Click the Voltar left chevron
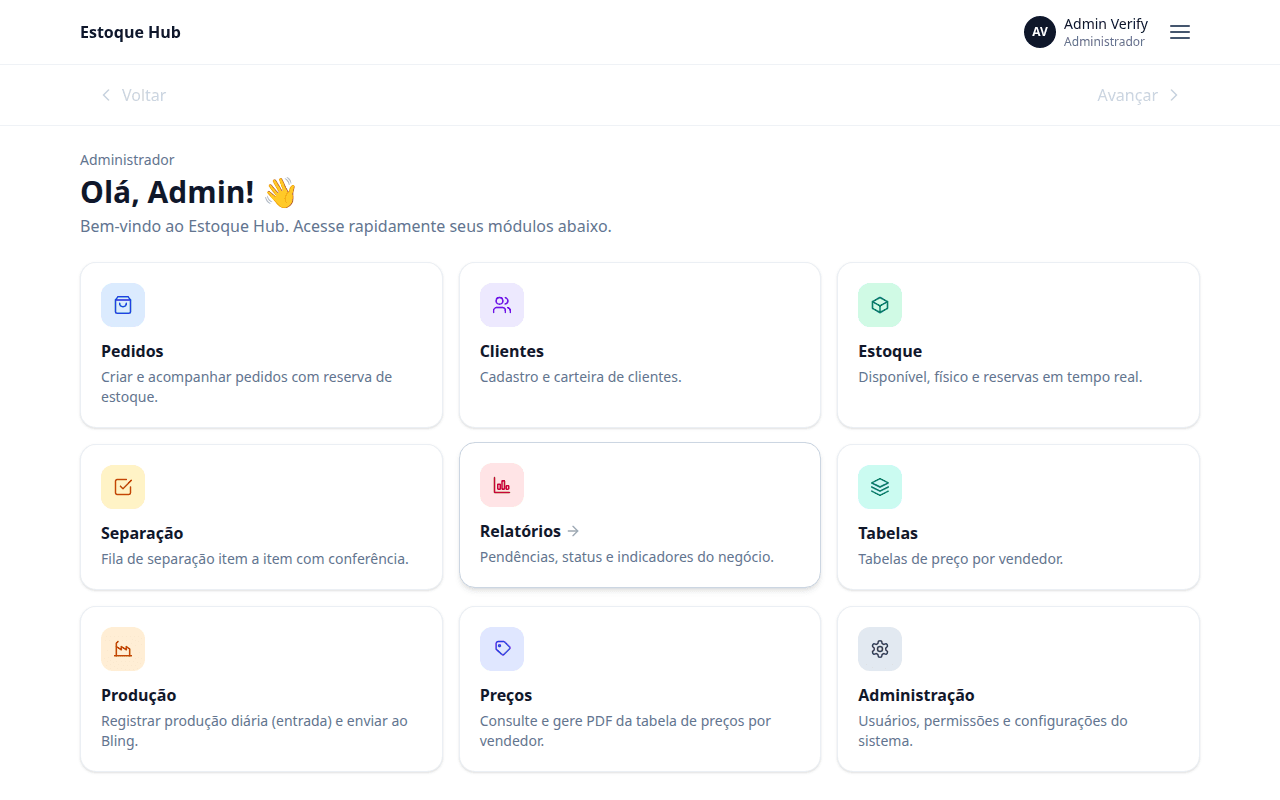This screenshot has height=800, width=1280. click(x=106, y=95)
